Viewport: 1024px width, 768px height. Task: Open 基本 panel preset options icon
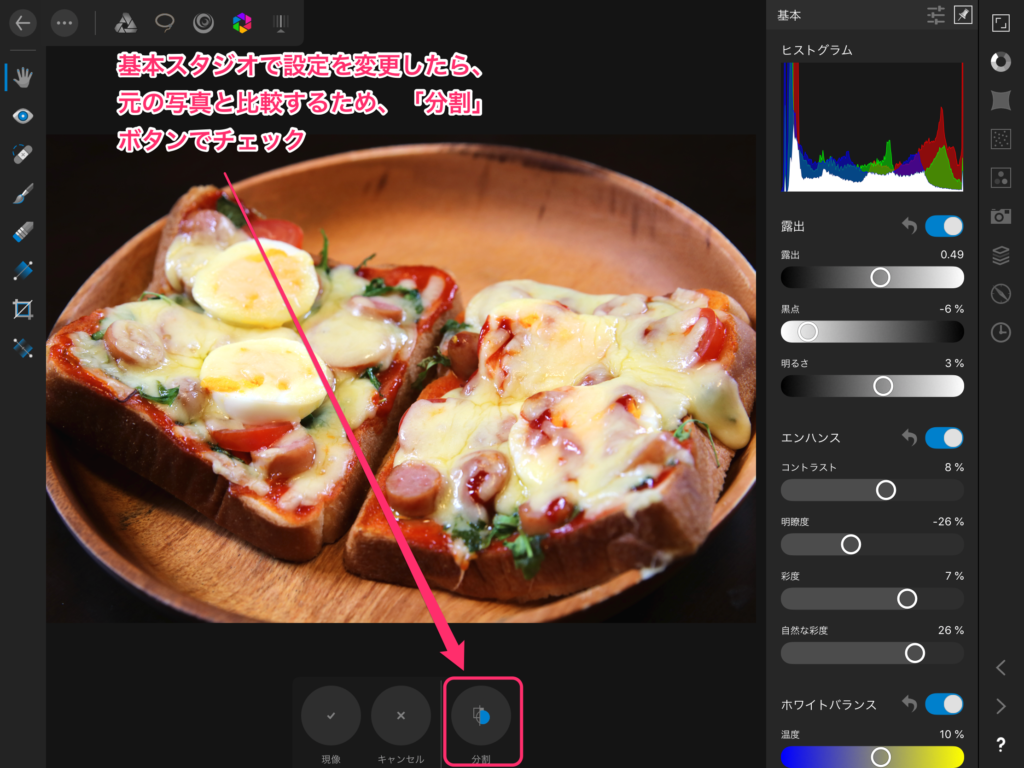click(x=936, y=15)
